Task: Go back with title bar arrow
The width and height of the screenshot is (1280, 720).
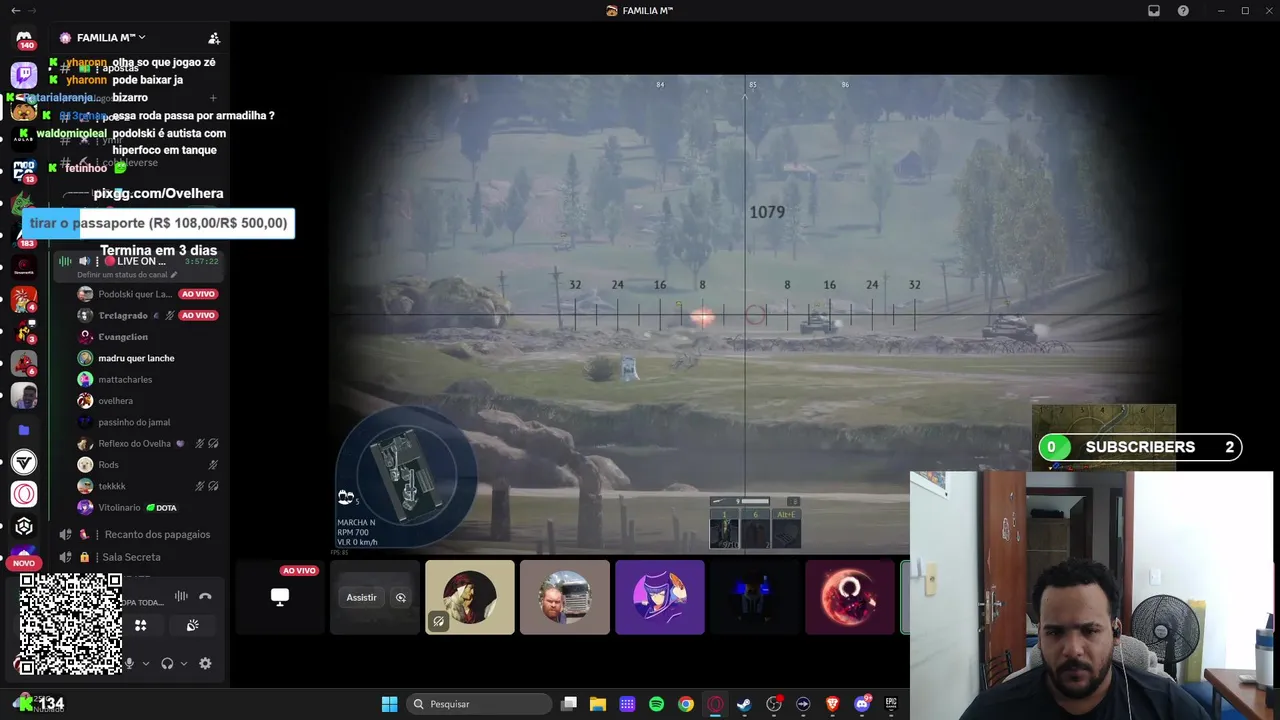Action: pos(15,10)
